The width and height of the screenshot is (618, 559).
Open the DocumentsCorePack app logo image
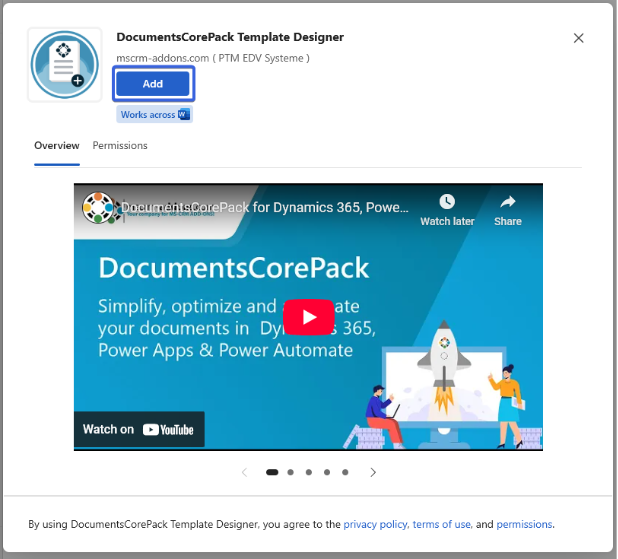[65, 65]
